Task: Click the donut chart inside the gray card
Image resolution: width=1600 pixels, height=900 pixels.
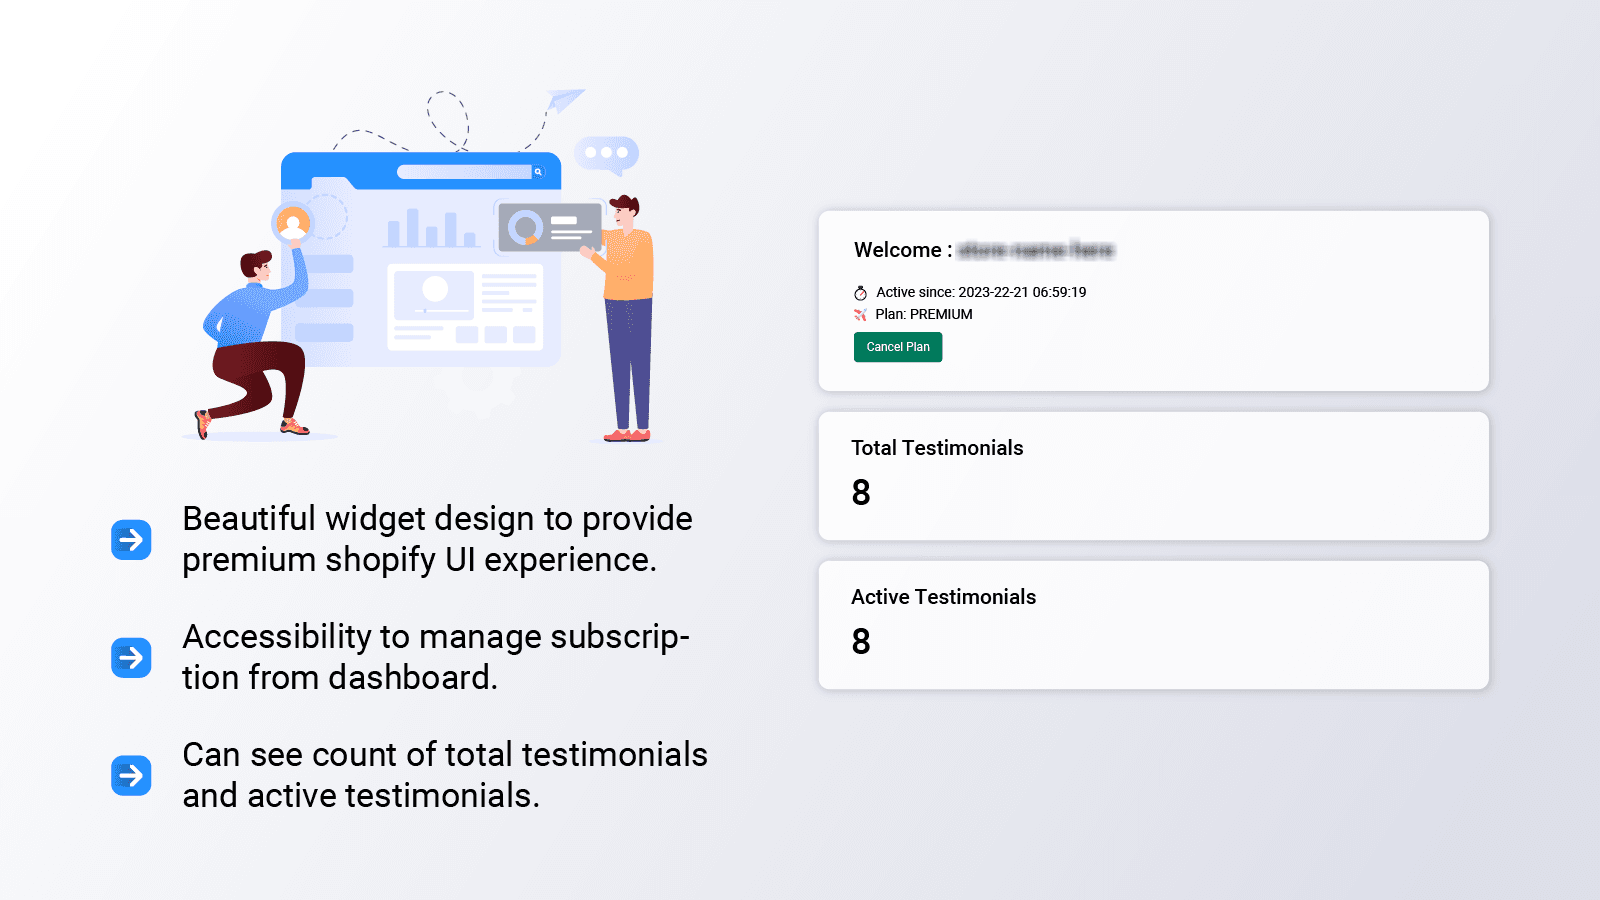Action: pos(527,227)
